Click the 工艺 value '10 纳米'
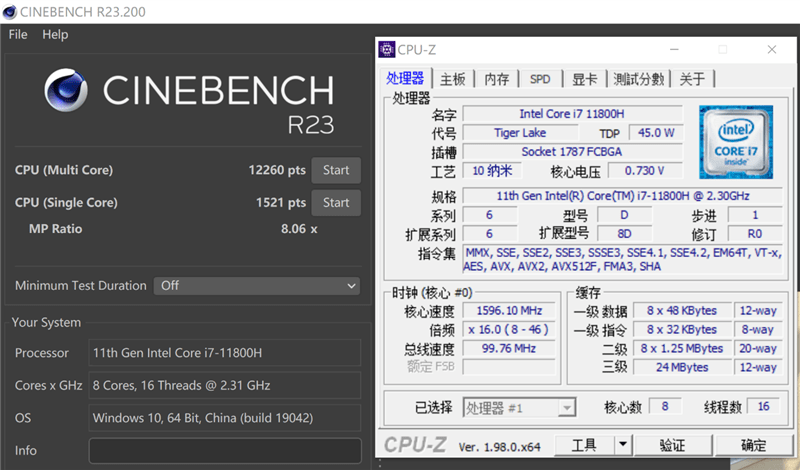Viewport: 800px width, 470px height. pos(492,170)
